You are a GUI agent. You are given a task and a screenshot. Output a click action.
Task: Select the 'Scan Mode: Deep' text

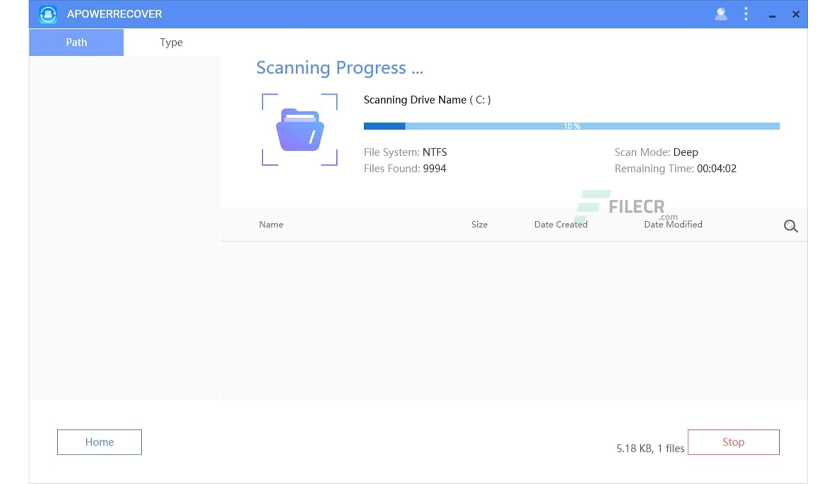[656, 152]
